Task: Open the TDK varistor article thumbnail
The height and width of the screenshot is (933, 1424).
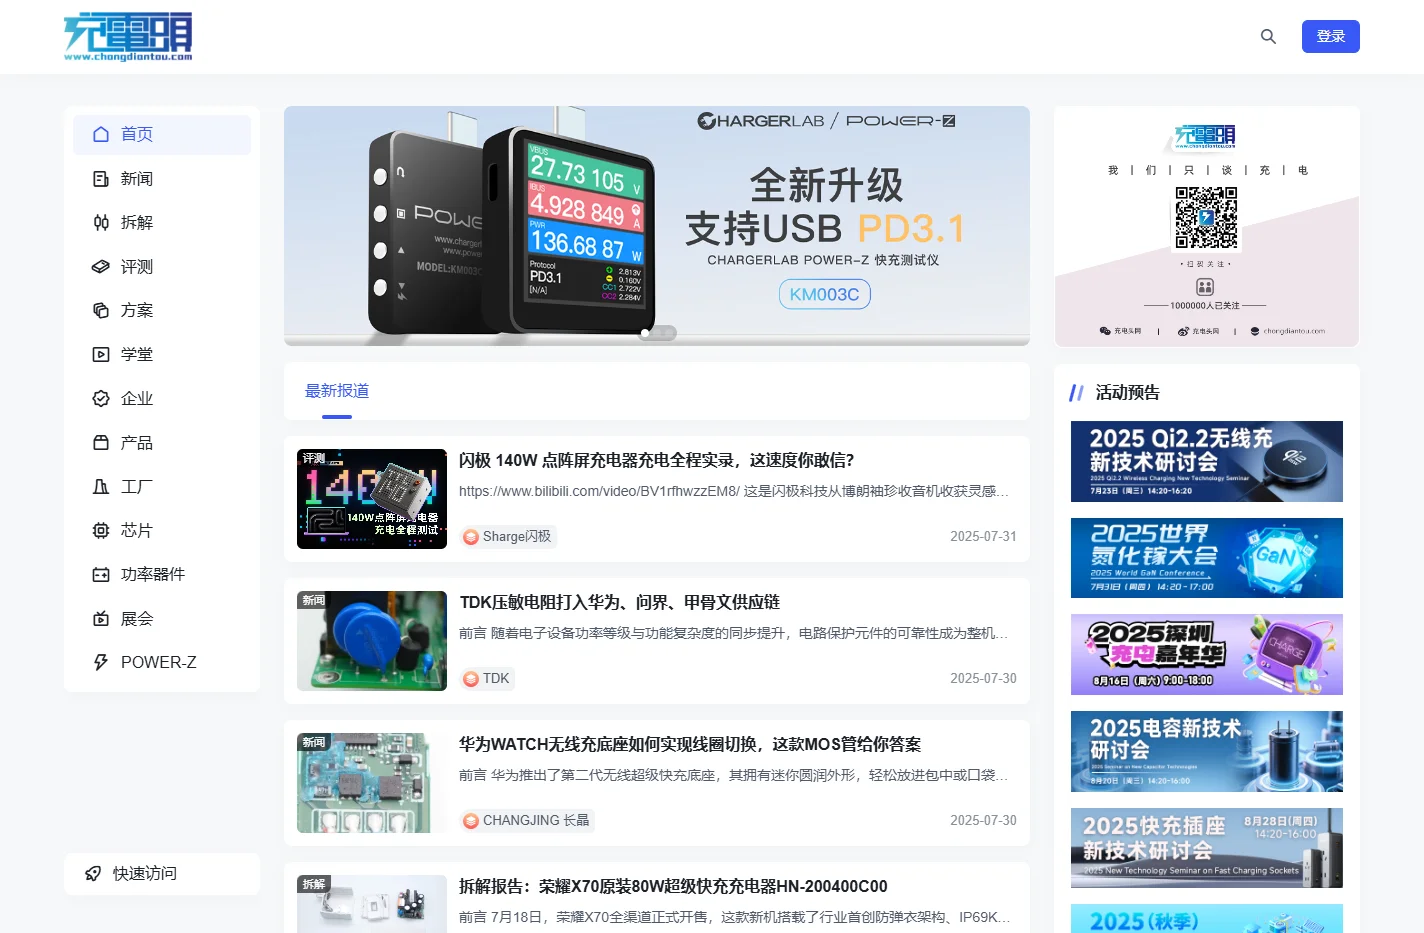Action: pos(372,641)
